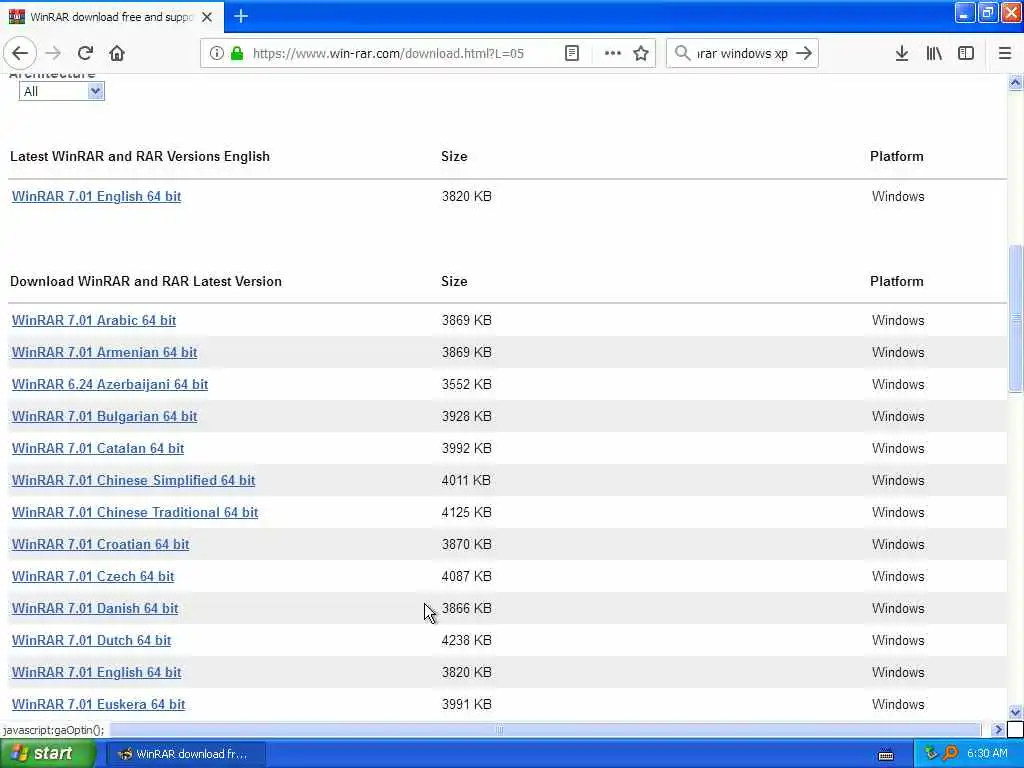This screenshot has height=768, width=1024.
Task: Open page actions three-dot menu
Action: [612, 54]
